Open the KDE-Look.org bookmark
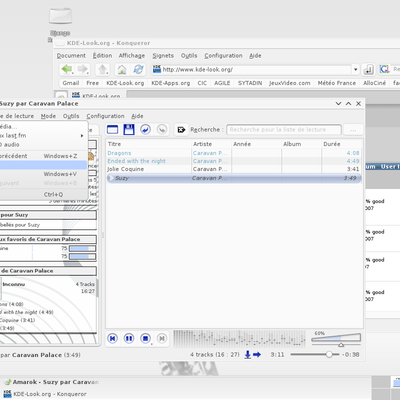This screenshot has height=400, width=400. [125, 83]
